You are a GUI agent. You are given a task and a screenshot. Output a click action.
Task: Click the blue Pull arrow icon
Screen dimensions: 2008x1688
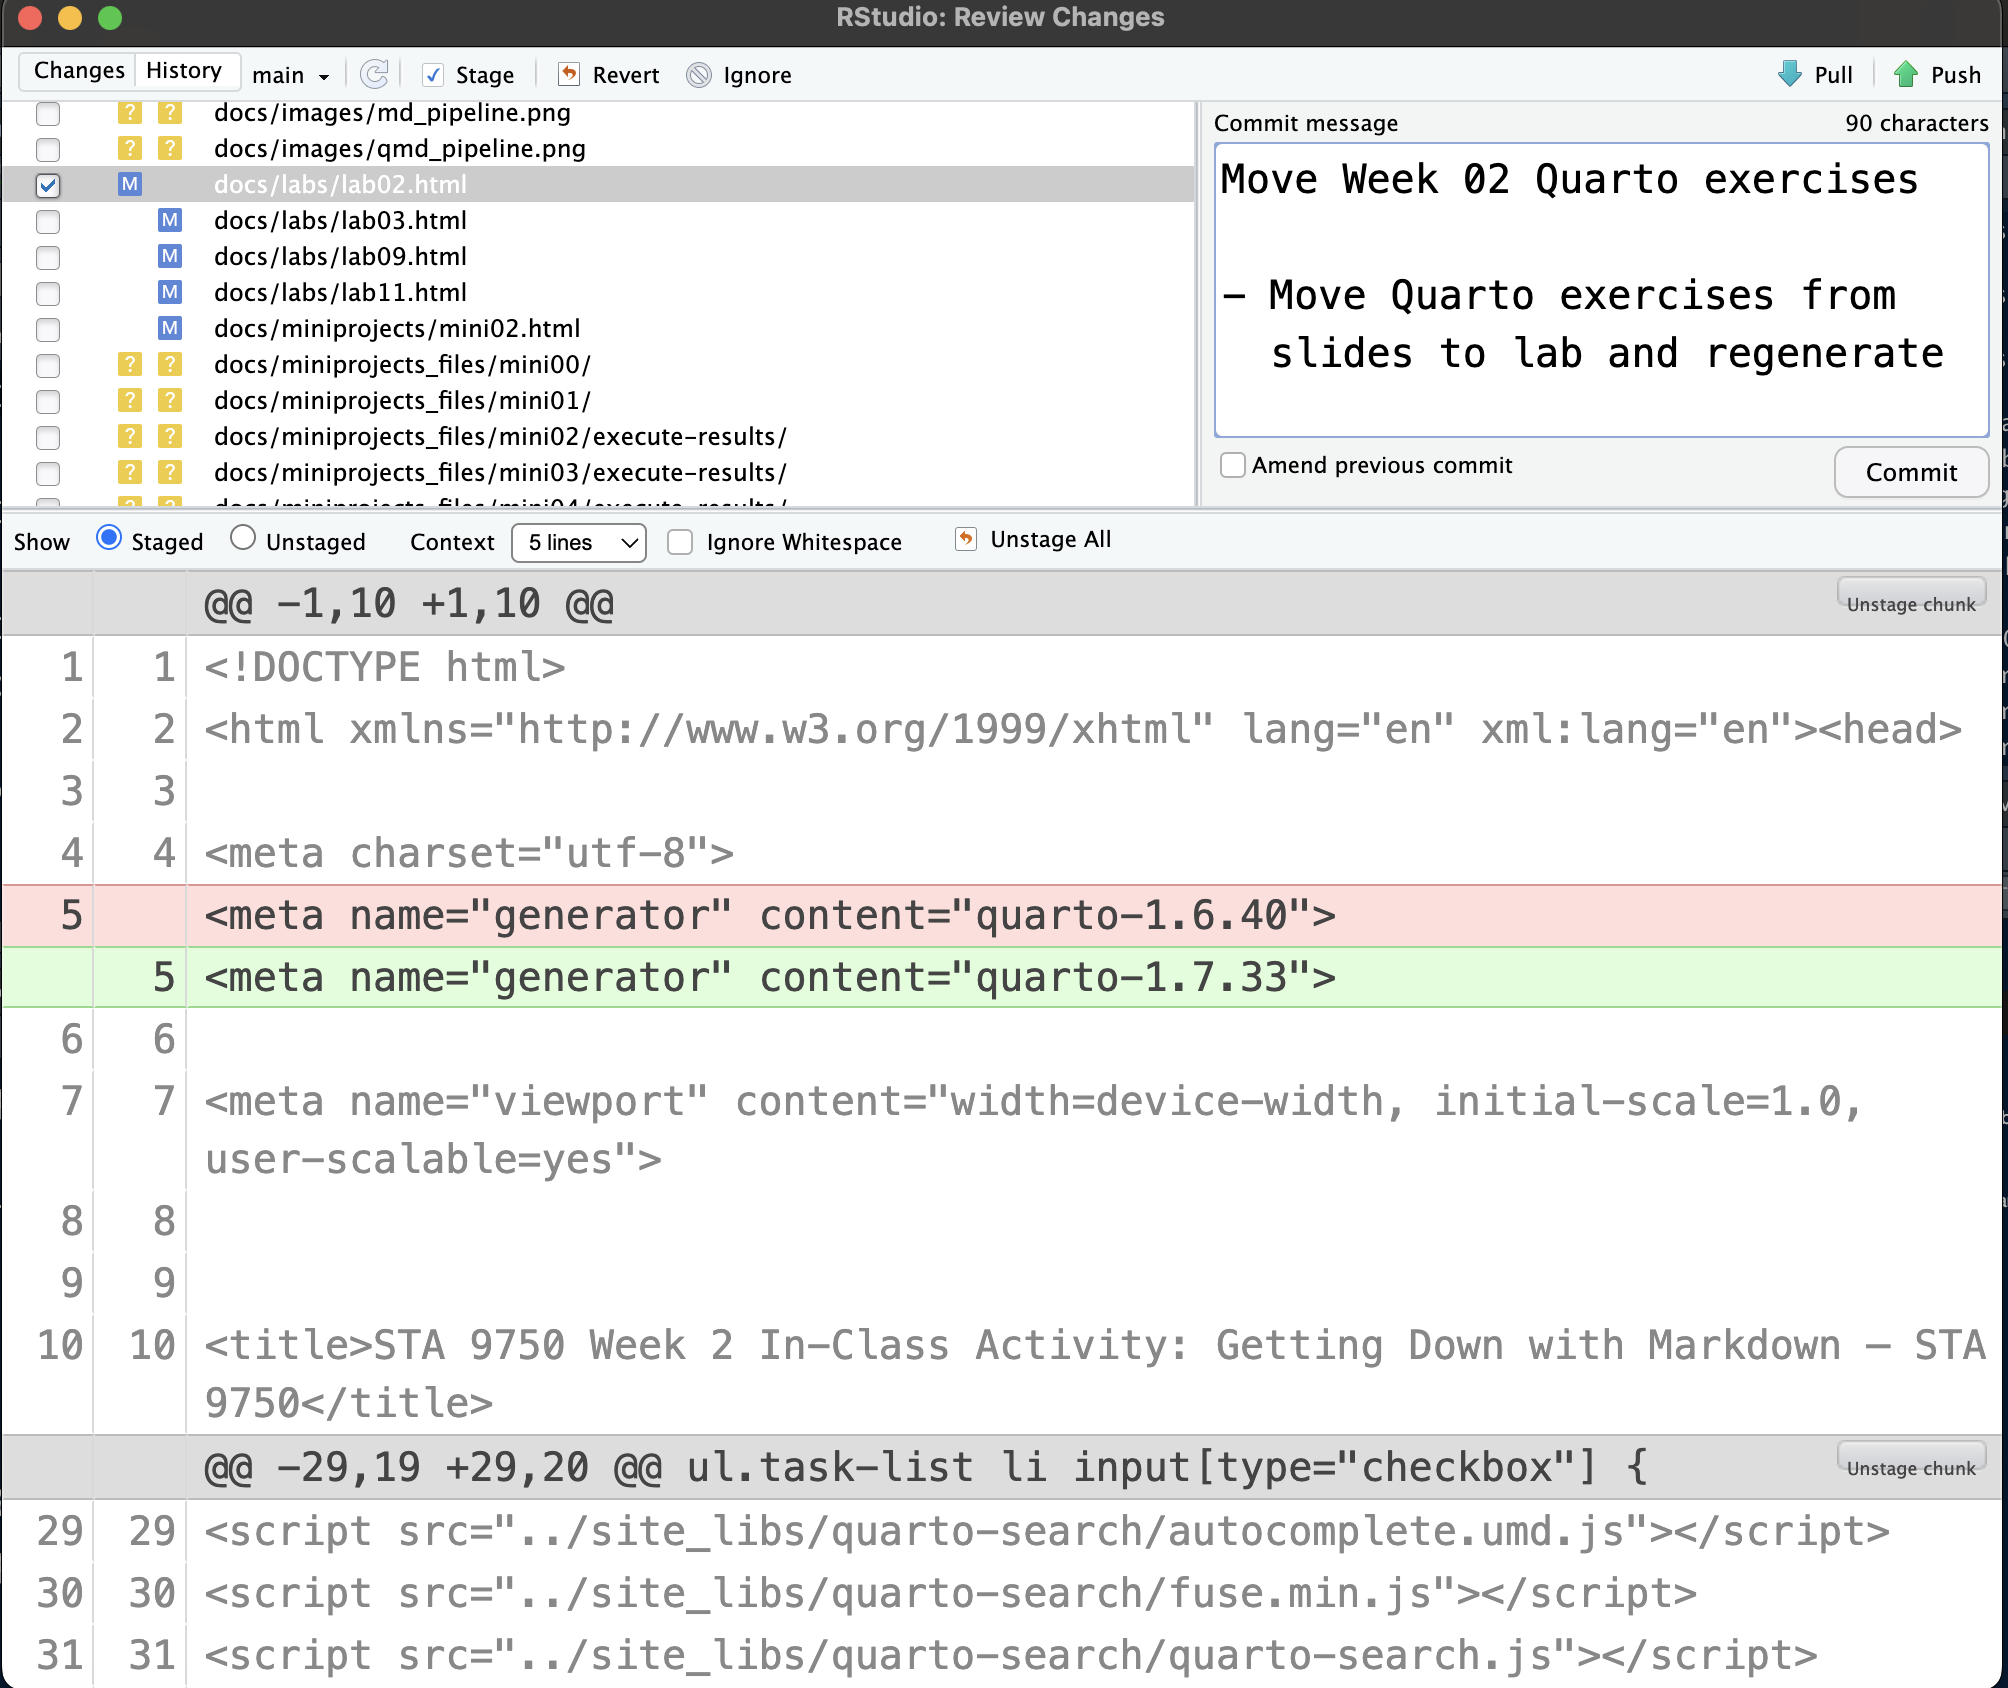click(1789, 74)
